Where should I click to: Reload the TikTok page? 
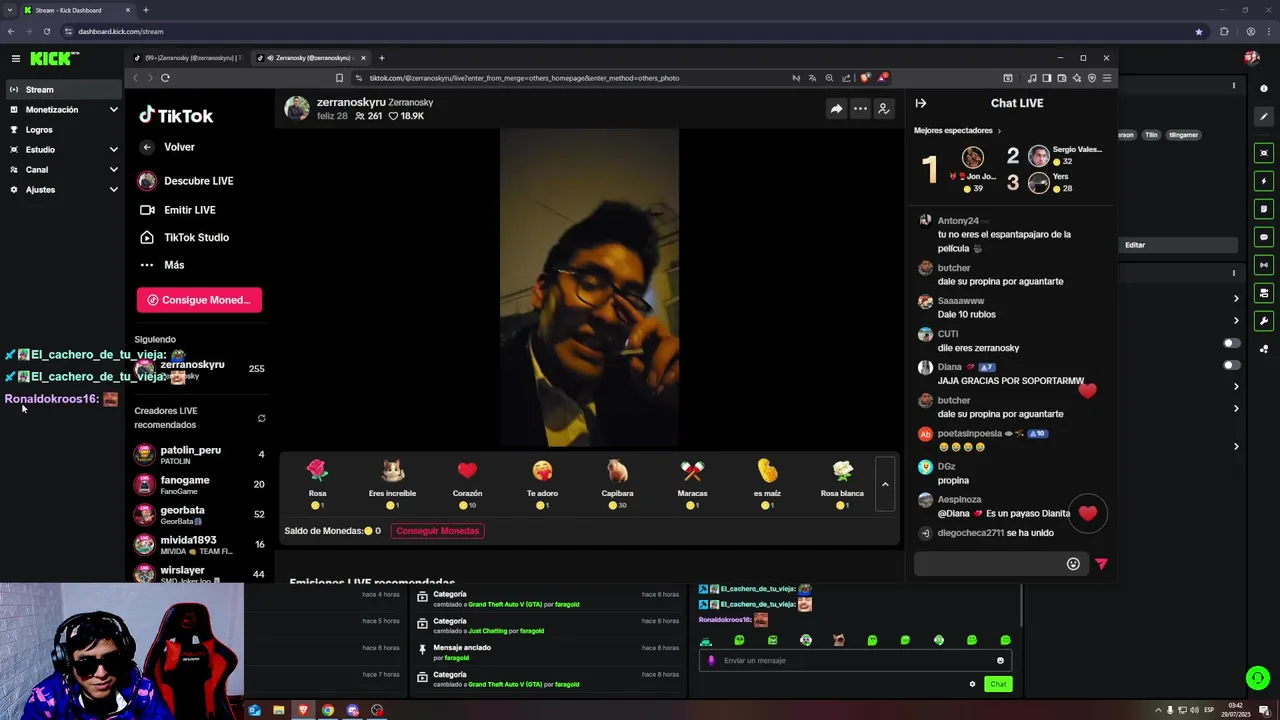point(165,78)
